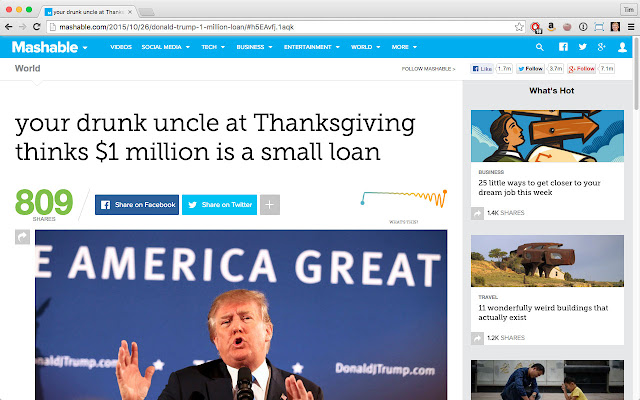Click the man and child photo thumbnail
The width and height of the screenshot is (640, 400).
pos(547,380)
